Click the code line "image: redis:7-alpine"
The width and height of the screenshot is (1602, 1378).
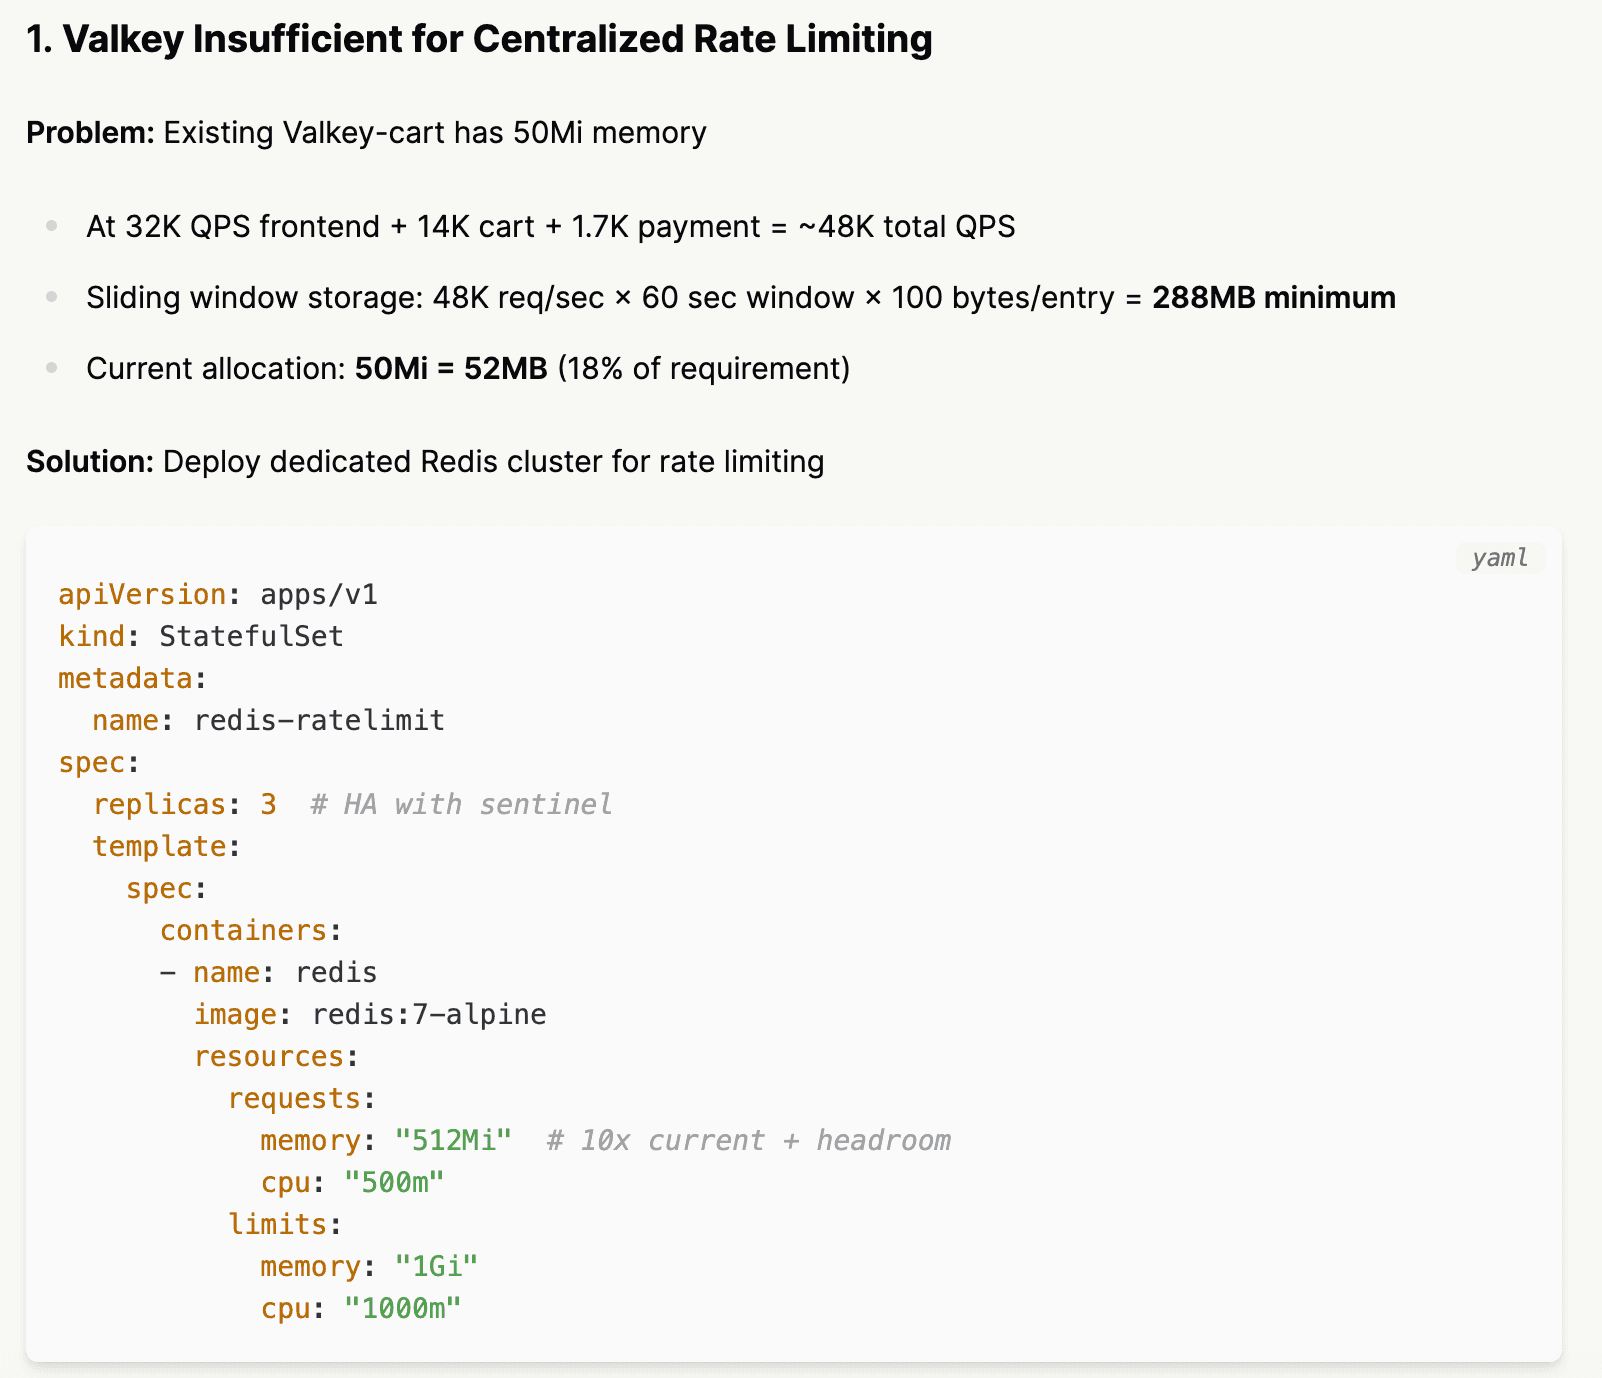point(370,1015)
